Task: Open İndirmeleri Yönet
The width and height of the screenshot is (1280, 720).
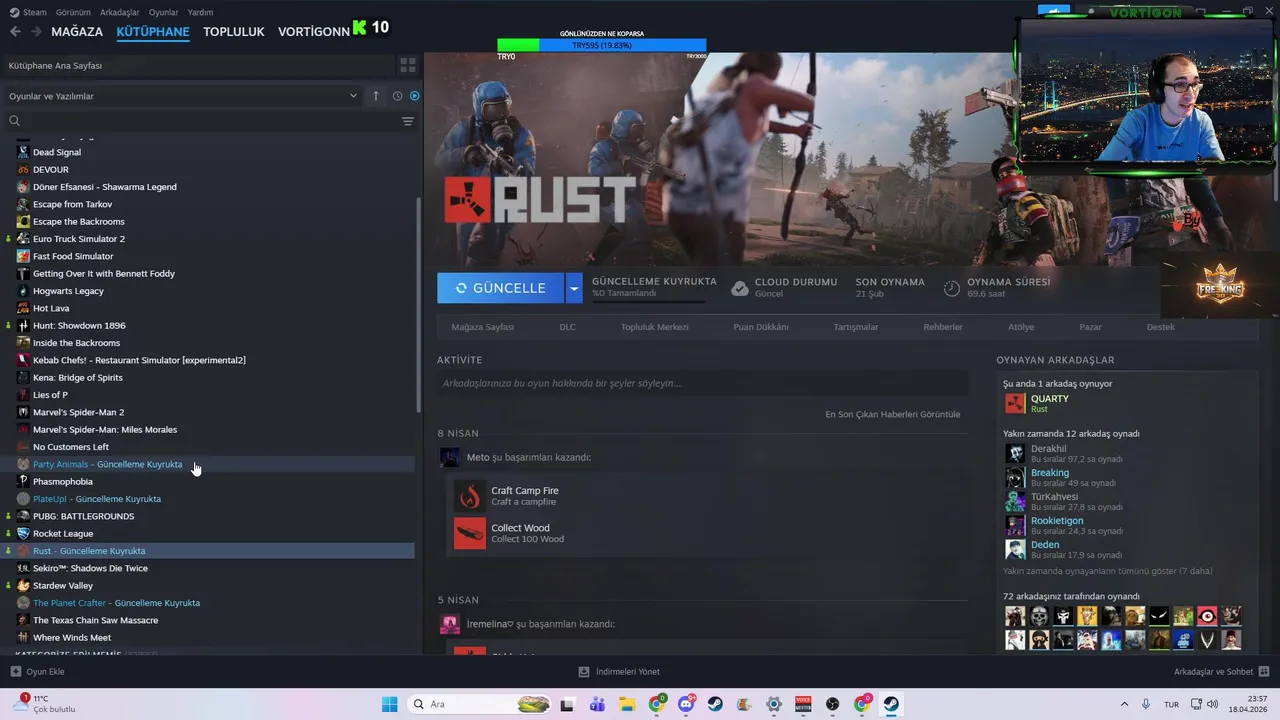Action: point(619,672)
